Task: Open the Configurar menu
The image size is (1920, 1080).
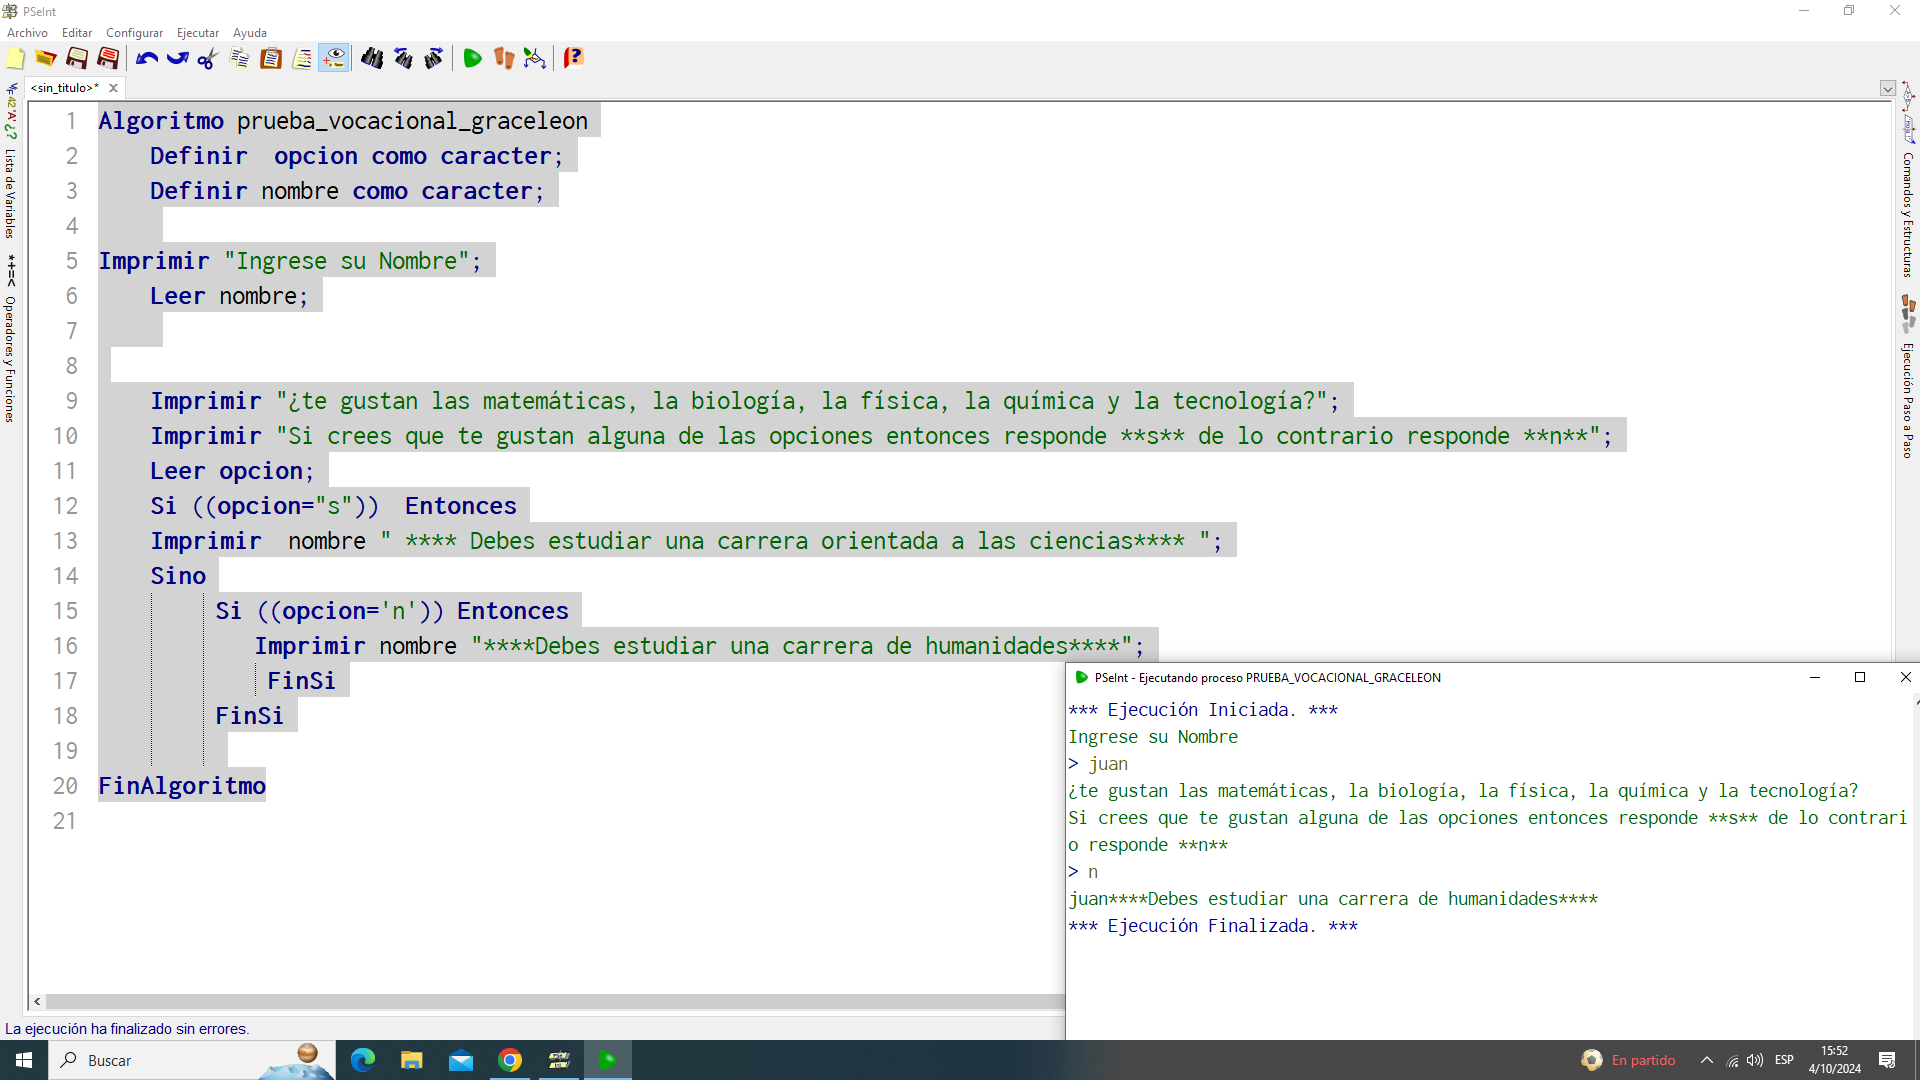Action: pyautogui.click(x=134, y=33)
